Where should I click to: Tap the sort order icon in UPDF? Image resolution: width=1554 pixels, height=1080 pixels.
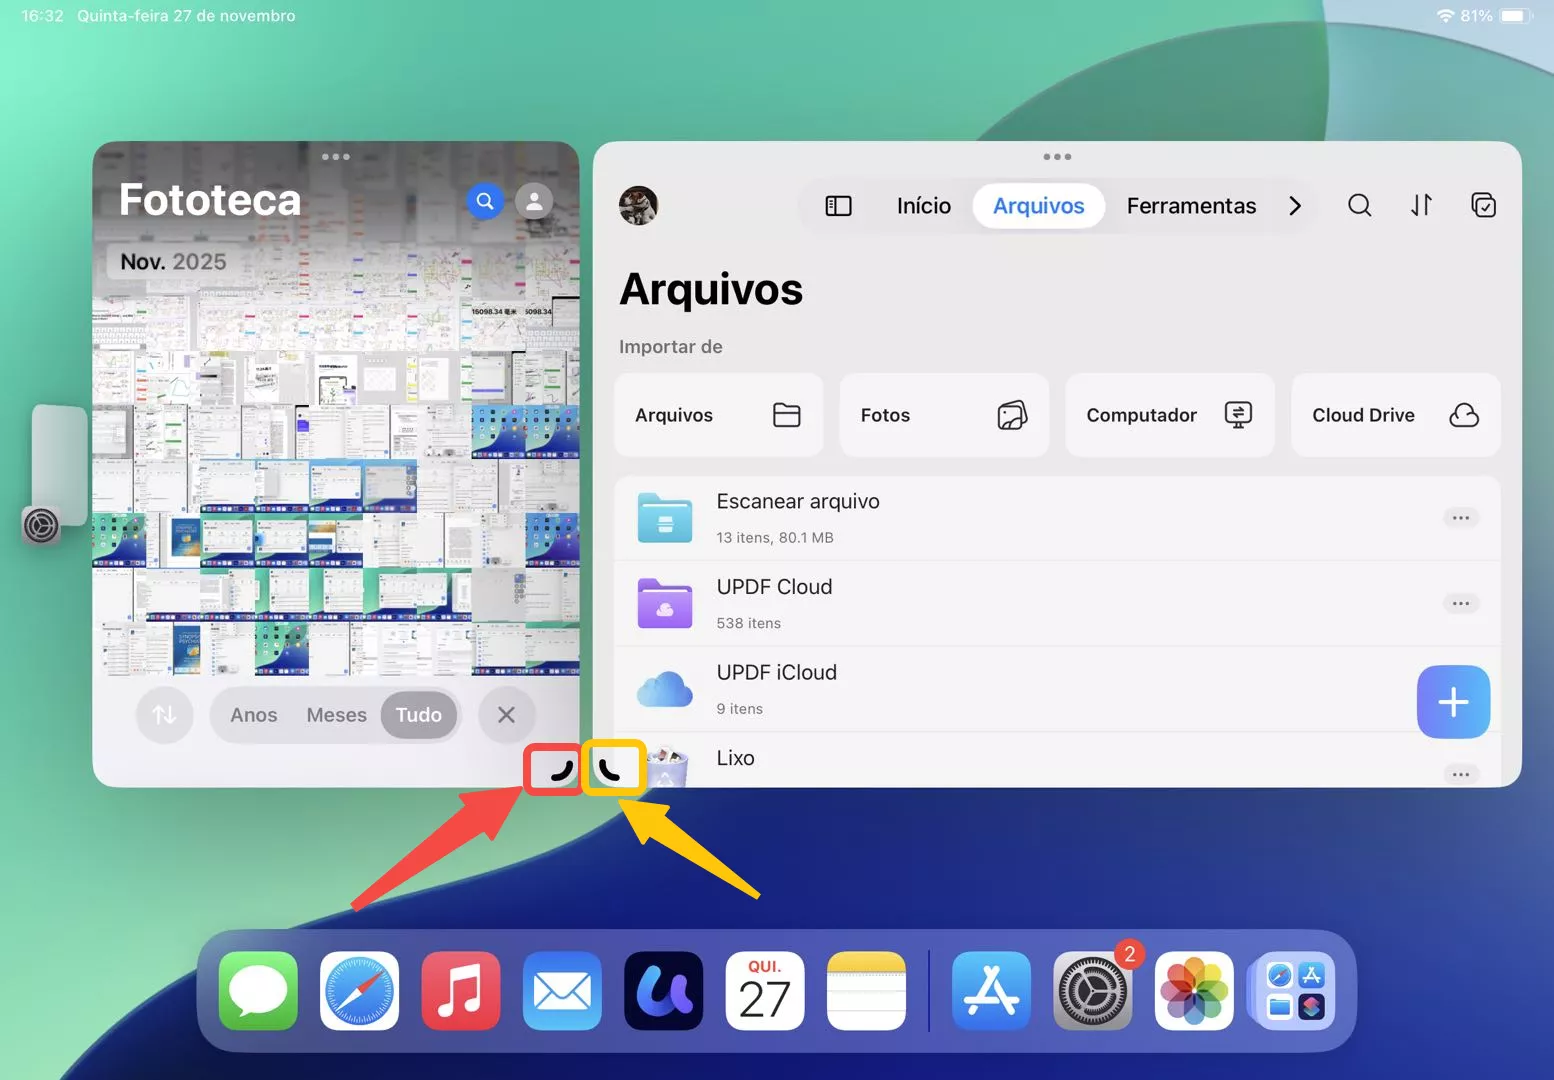(1421, 205)
